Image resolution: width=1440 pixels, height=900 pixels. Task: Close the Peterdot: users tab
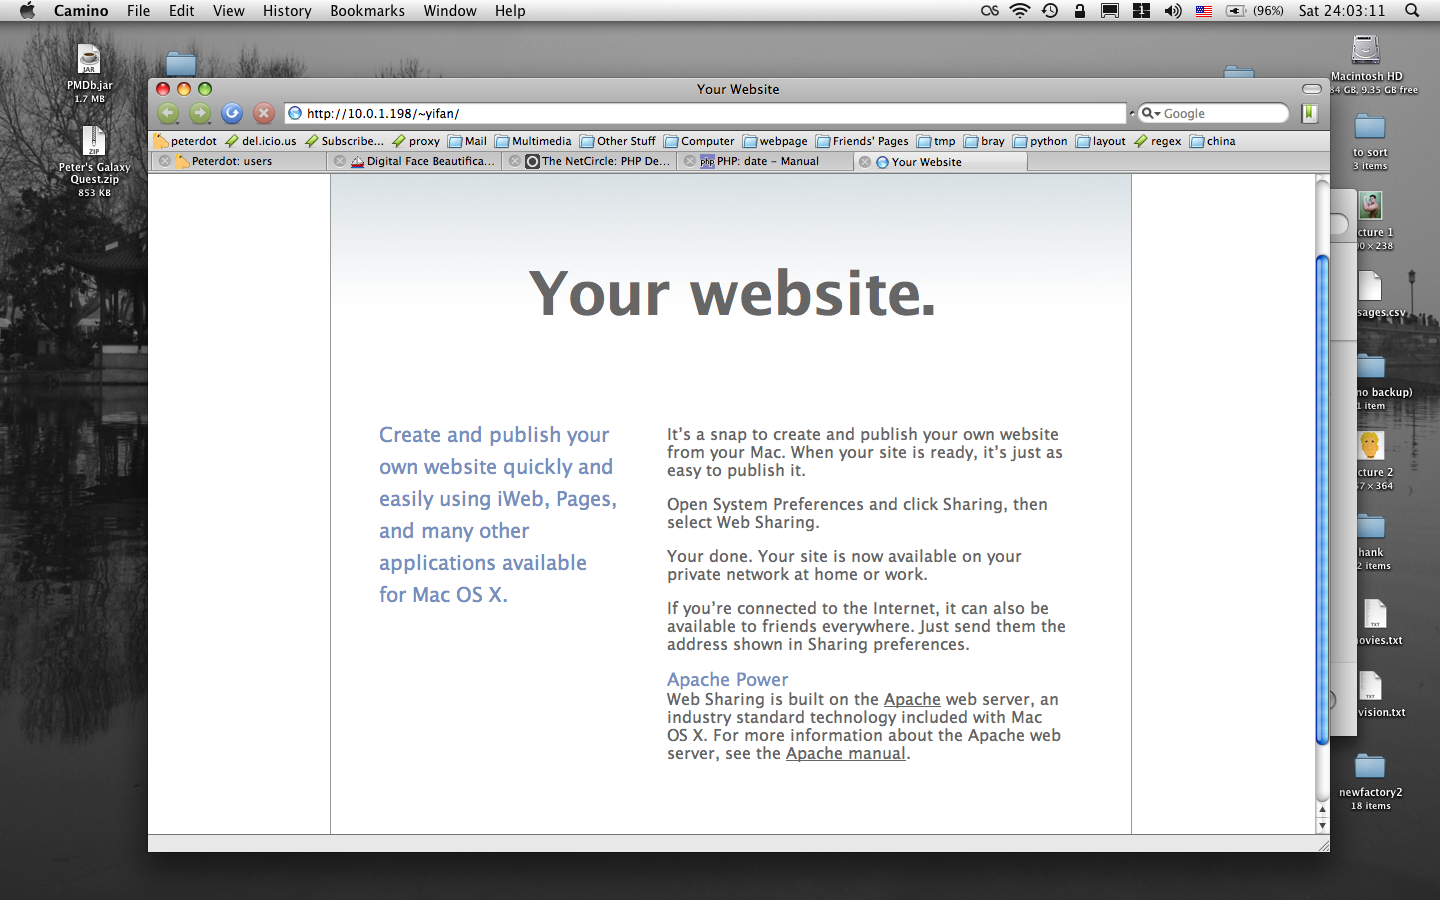pyautogui.click(x=165, y=161)
